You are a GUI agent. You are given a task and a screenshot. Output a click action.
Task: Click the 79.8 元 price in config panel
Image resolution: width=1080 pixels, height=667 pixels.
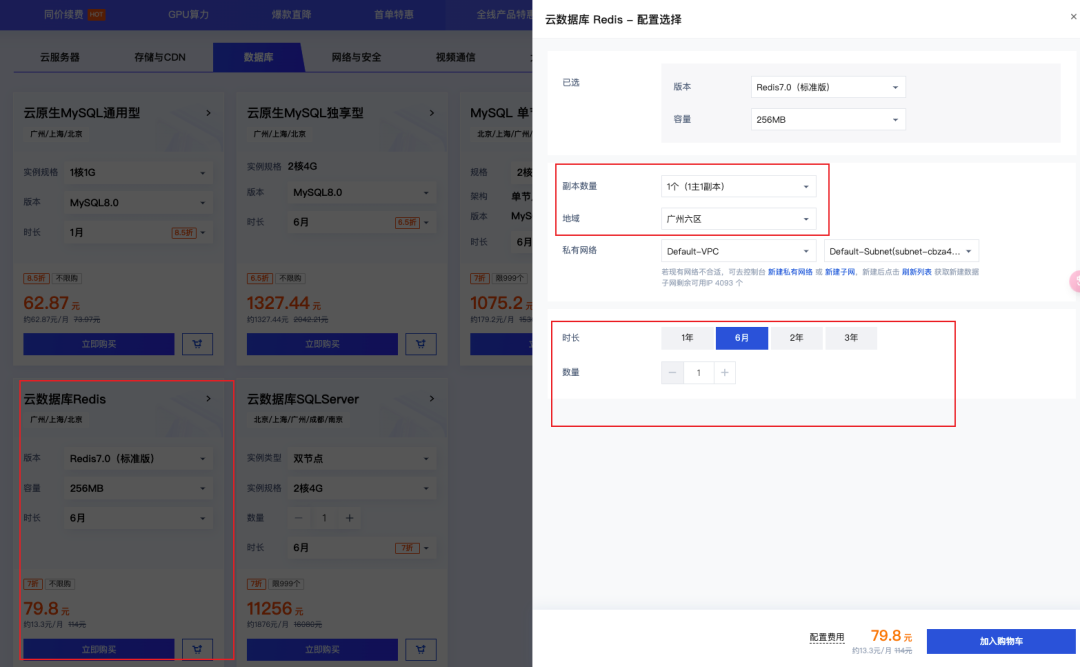(891, 635)
